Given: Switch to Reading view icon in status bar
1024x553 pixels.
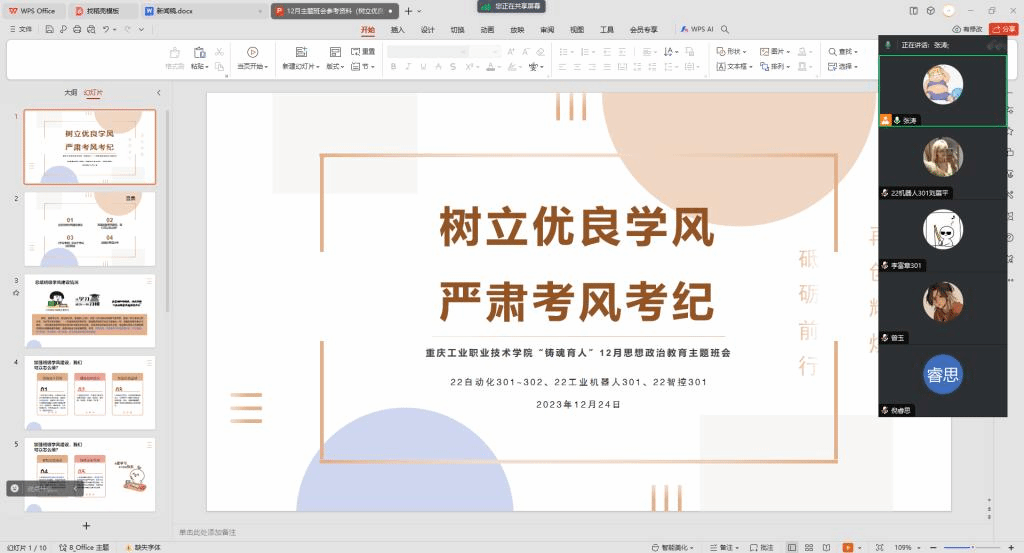Looking at the screenshot, I should [x=826, y=547].
